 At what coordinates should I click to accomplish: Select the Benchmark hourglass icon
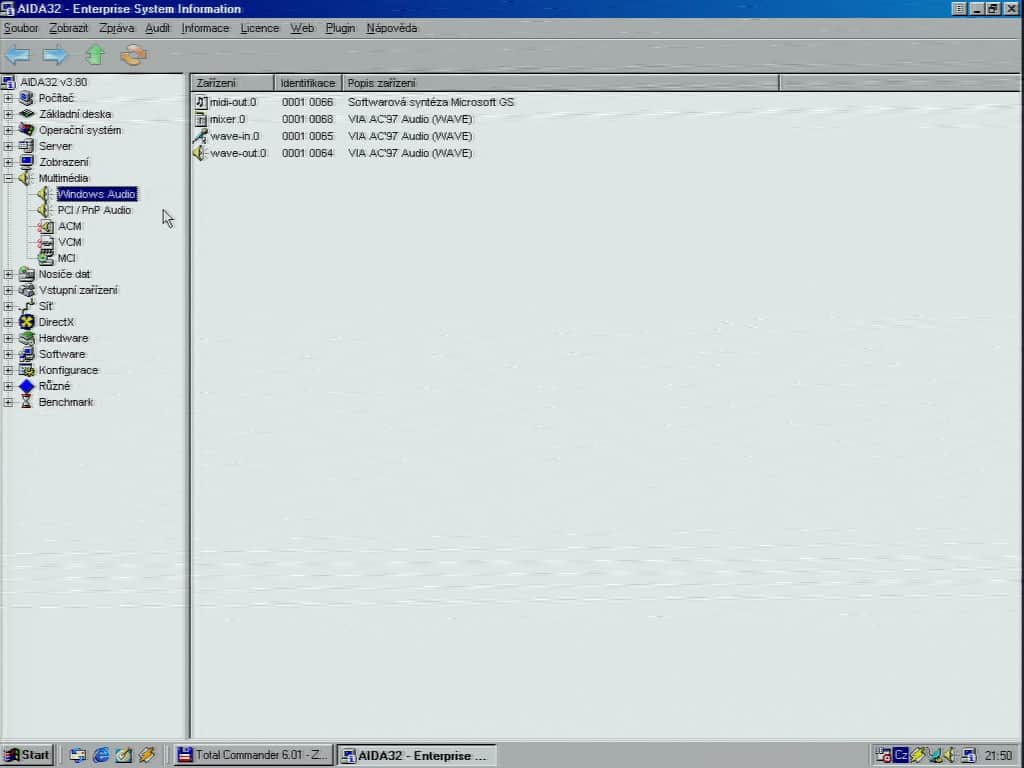click(x=26, y=402)
